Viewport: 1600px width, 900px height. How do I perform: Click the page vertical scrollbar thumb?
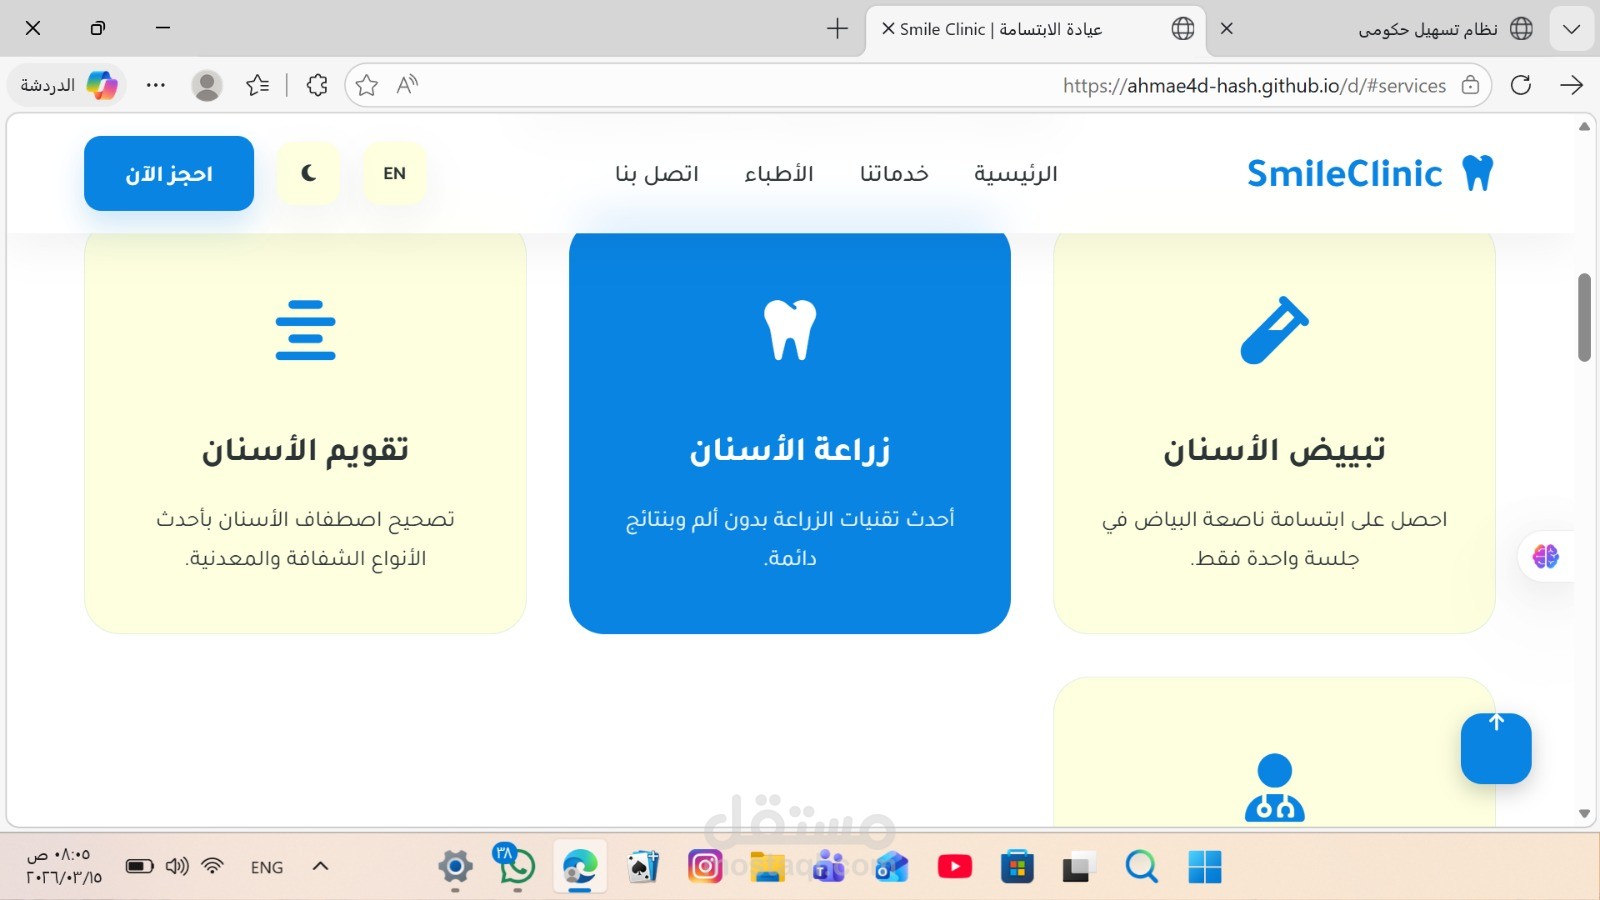(1584, 317)
